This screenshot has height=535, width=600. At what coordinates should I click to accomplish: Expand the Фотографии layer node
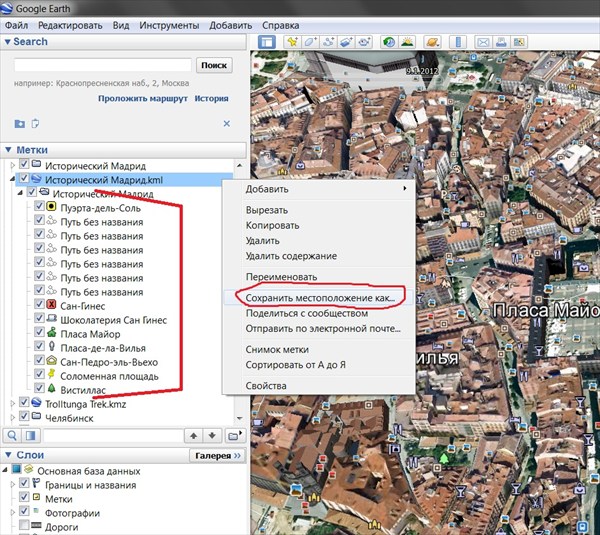(13, 512)
